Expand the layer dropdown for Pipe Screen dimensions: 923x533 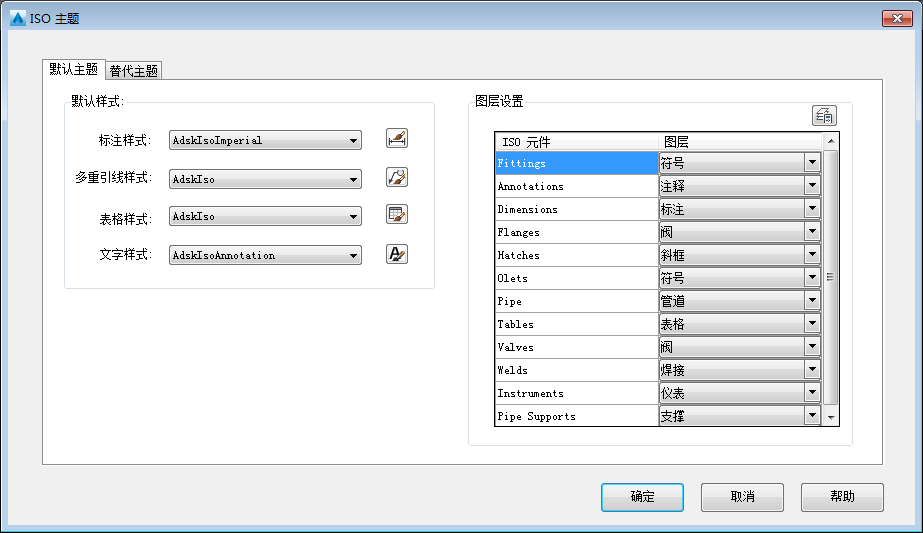[812, 300]
